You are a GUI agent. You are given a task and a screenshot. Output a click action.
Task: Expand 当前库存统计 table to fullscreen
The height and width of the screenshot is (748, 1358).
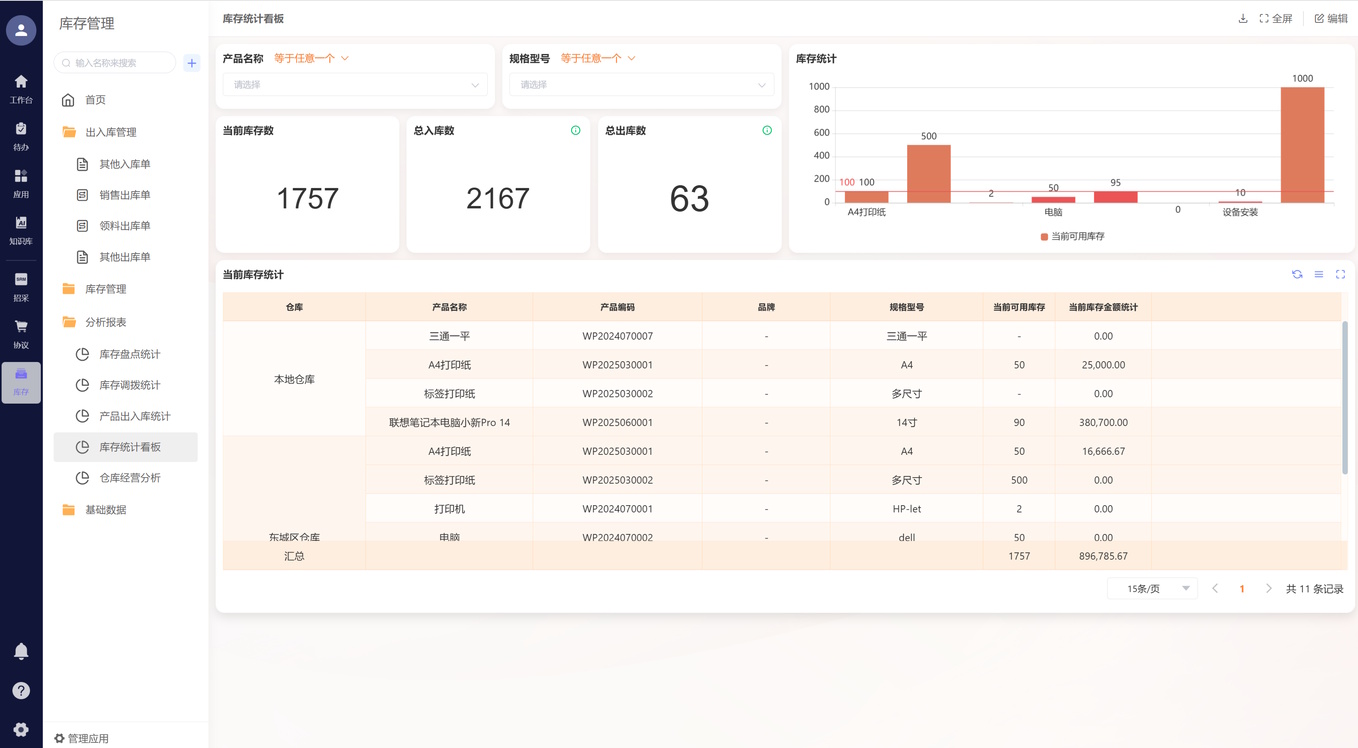tap(1341, 274)
